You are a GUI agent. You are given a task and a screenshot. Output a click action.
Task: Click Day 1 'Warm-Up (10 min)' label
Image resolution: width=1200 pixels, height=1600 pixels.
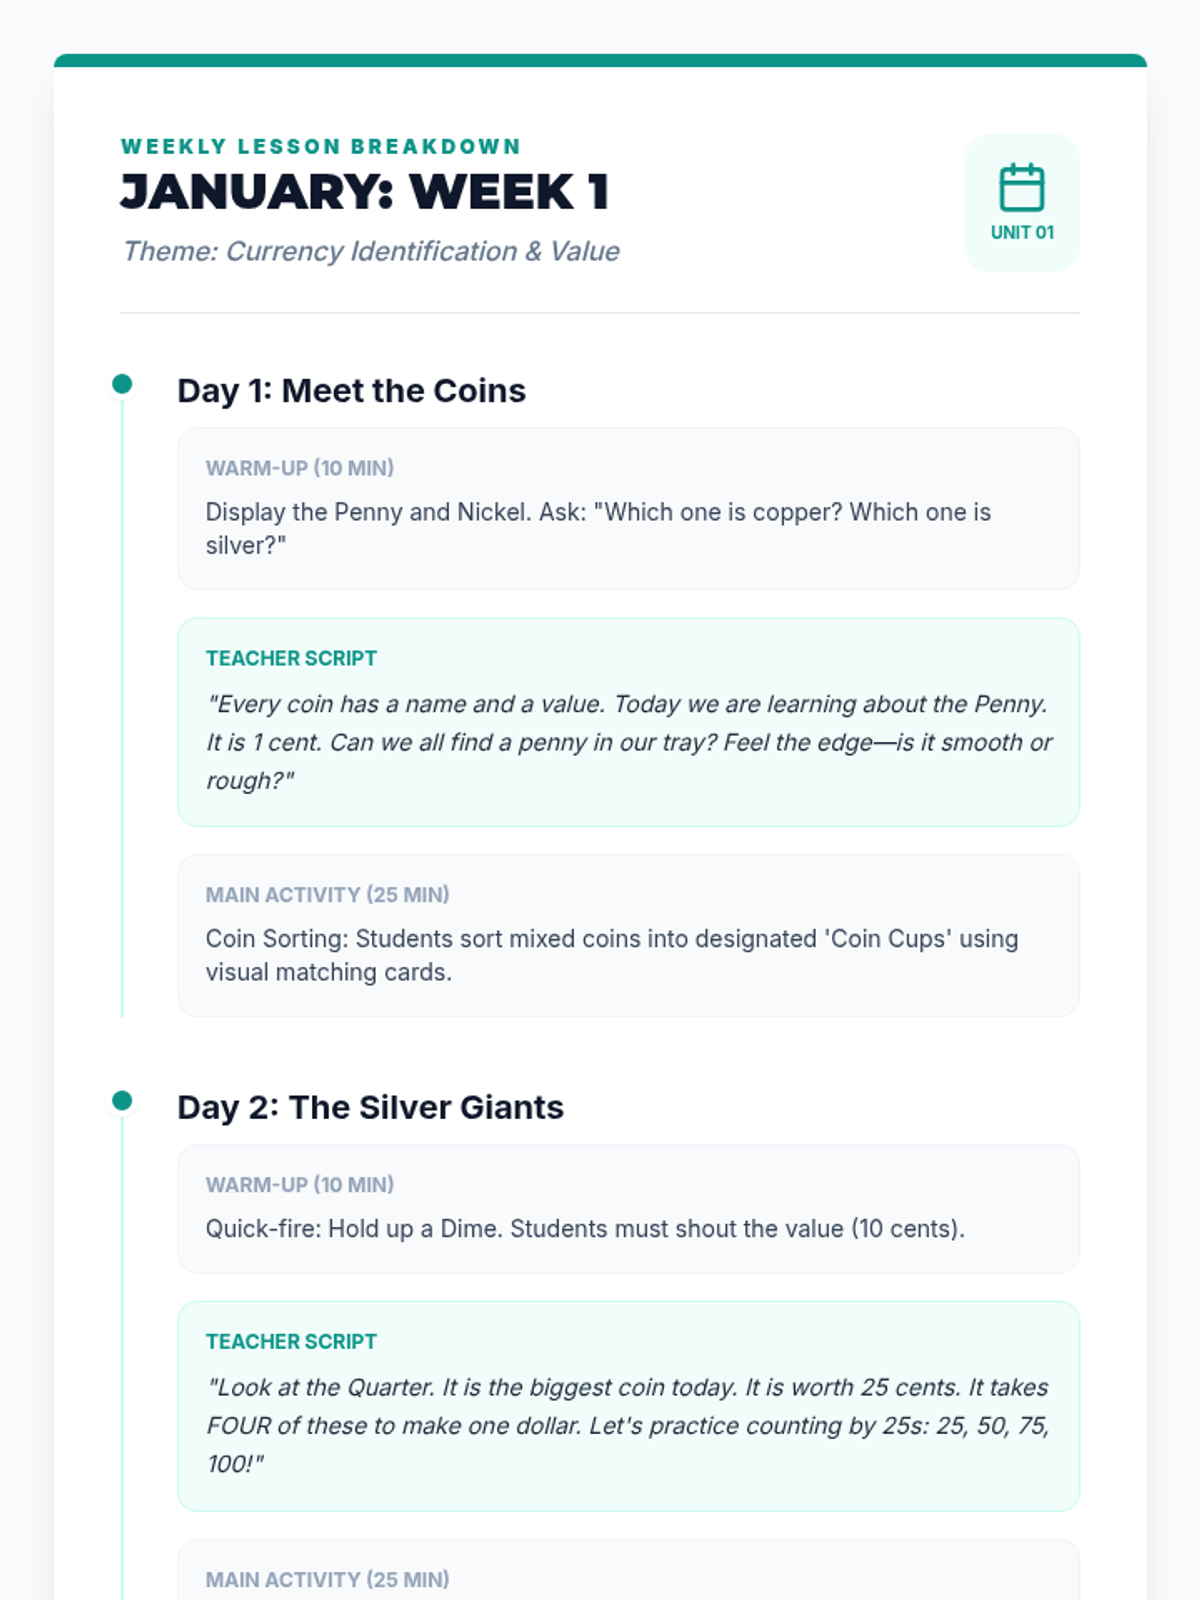click(299, 468)
